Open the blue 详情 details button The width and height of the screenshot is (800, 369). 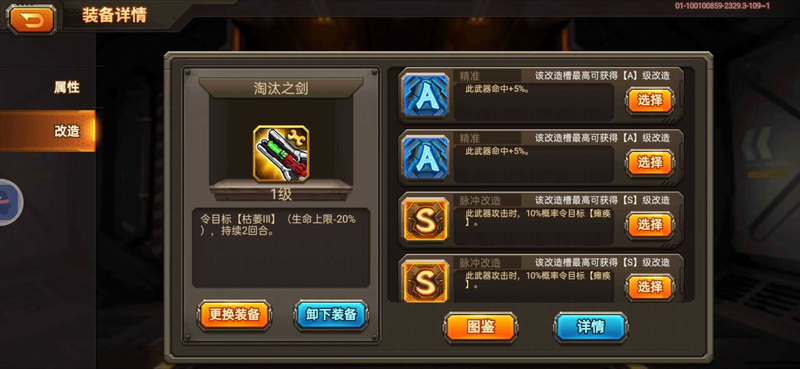click(x=591, y=327)
